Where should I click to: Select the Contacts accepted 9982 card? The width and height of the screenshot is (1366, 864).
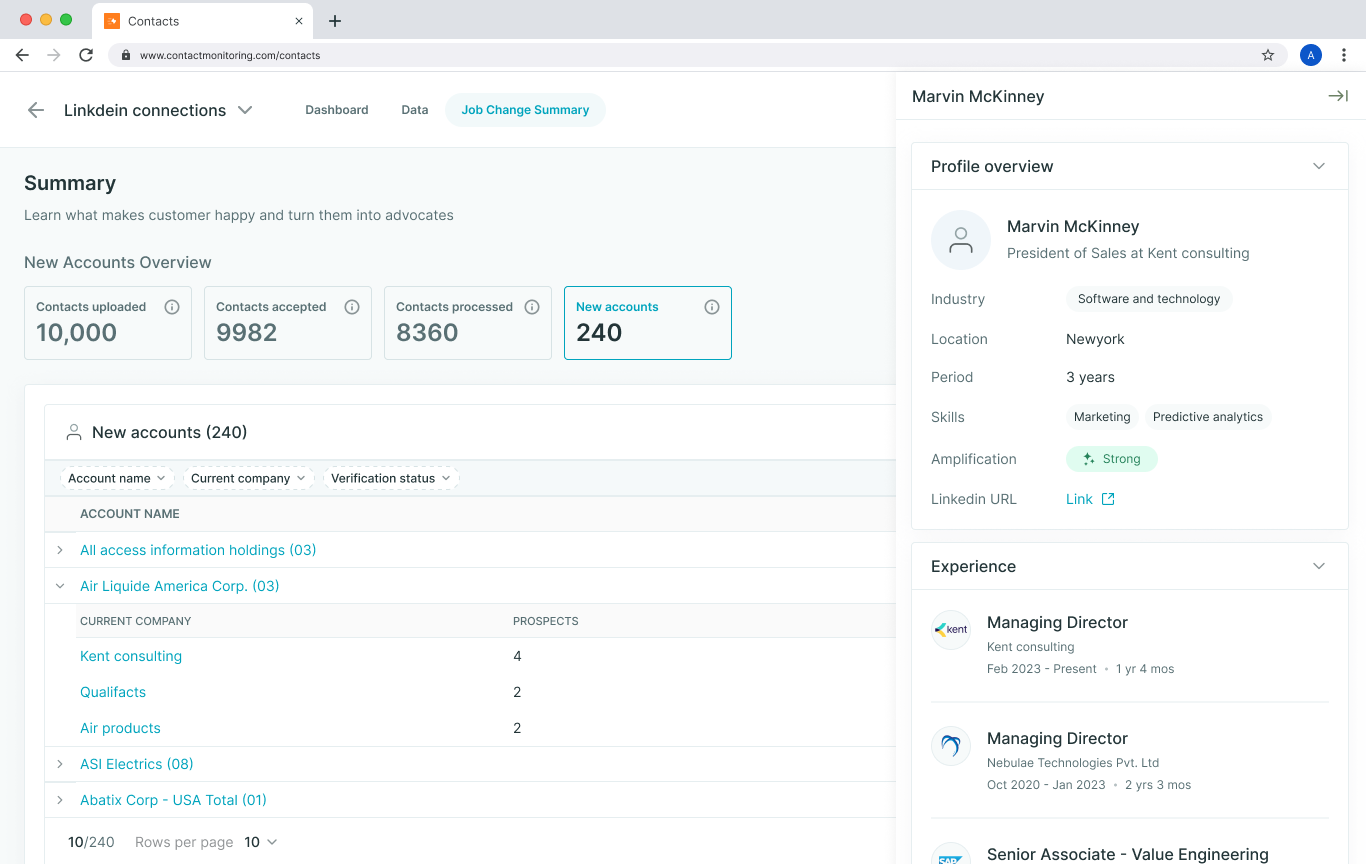288,323
